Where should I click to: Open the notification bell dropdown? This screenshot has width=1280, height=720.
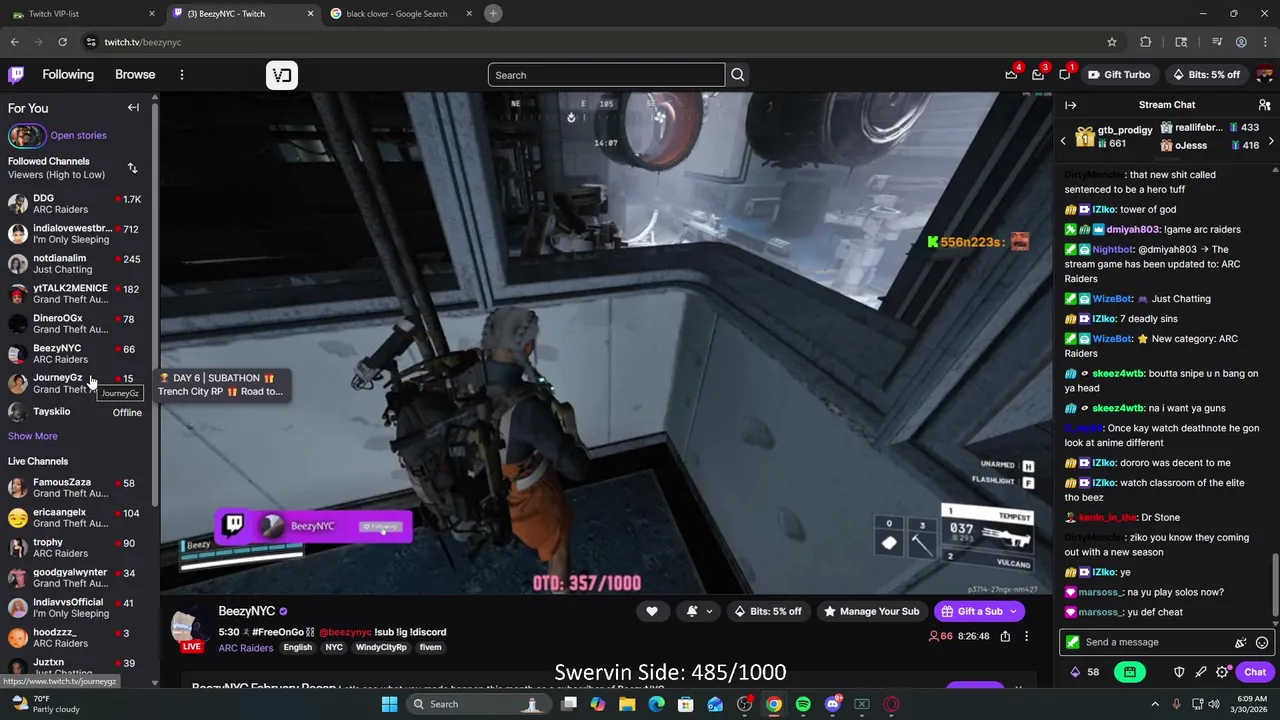point(699,611)
